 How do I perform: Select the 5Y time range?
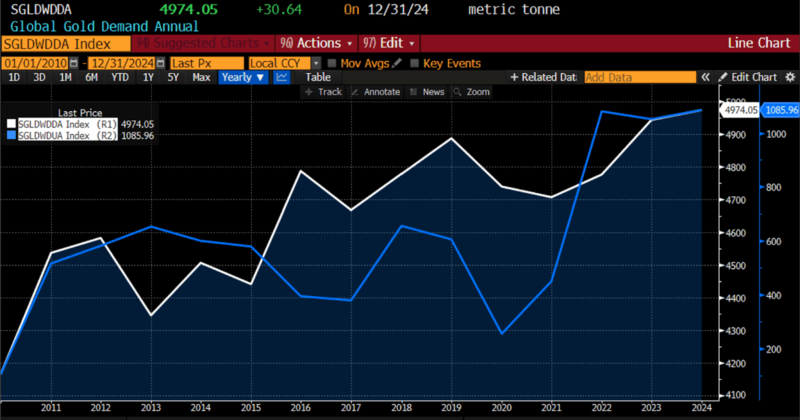173,77
